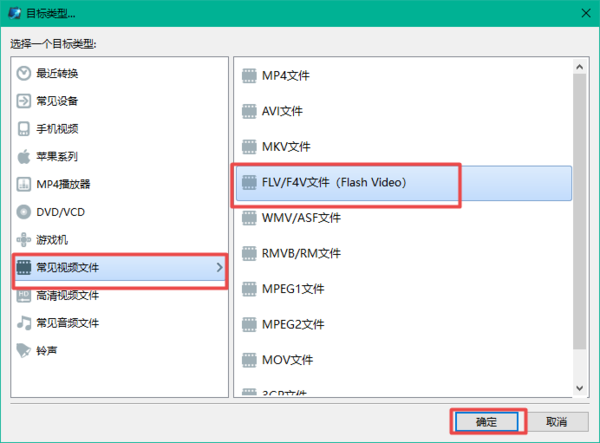Click the clock icon beside 最近转换
600x443 pixels.
click(x=24, y=73)
